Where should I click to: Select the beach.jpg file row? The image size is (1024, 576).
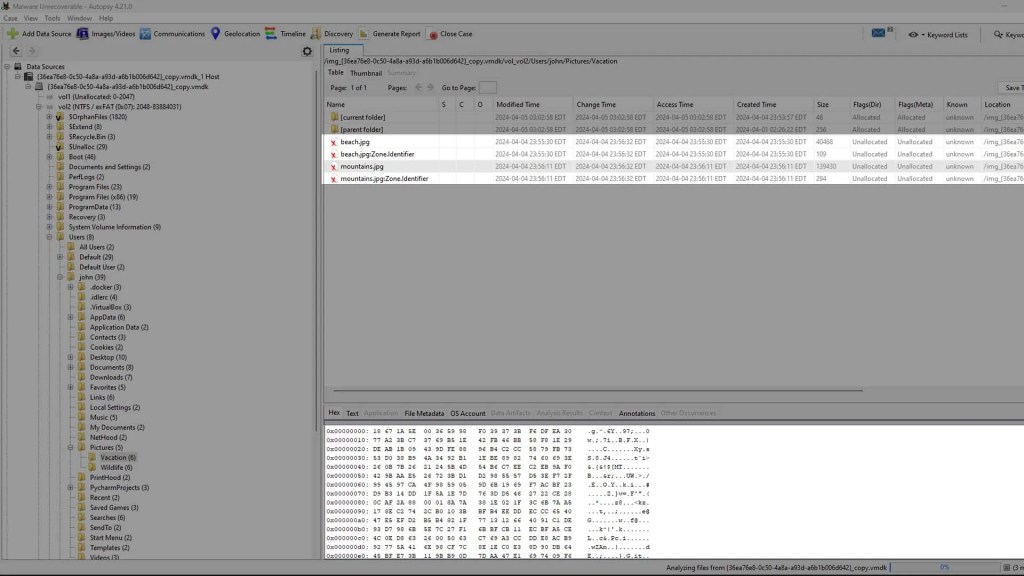pos(355,142)
